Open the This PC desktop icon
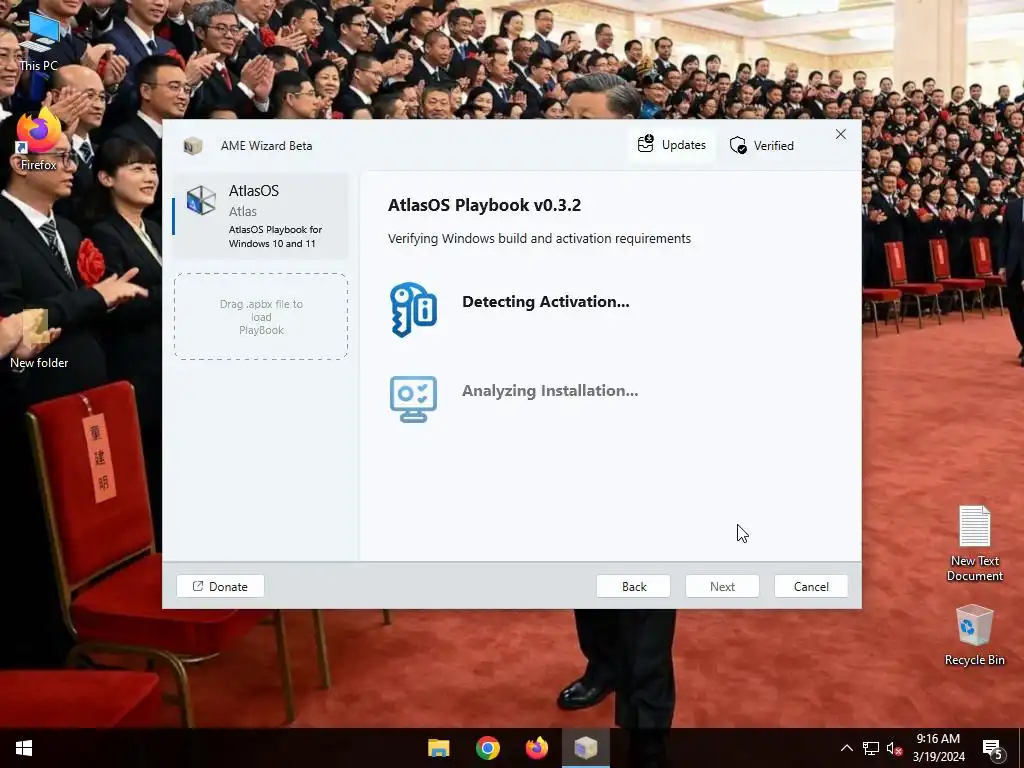The image size is (1024, 768). point(39,40)
